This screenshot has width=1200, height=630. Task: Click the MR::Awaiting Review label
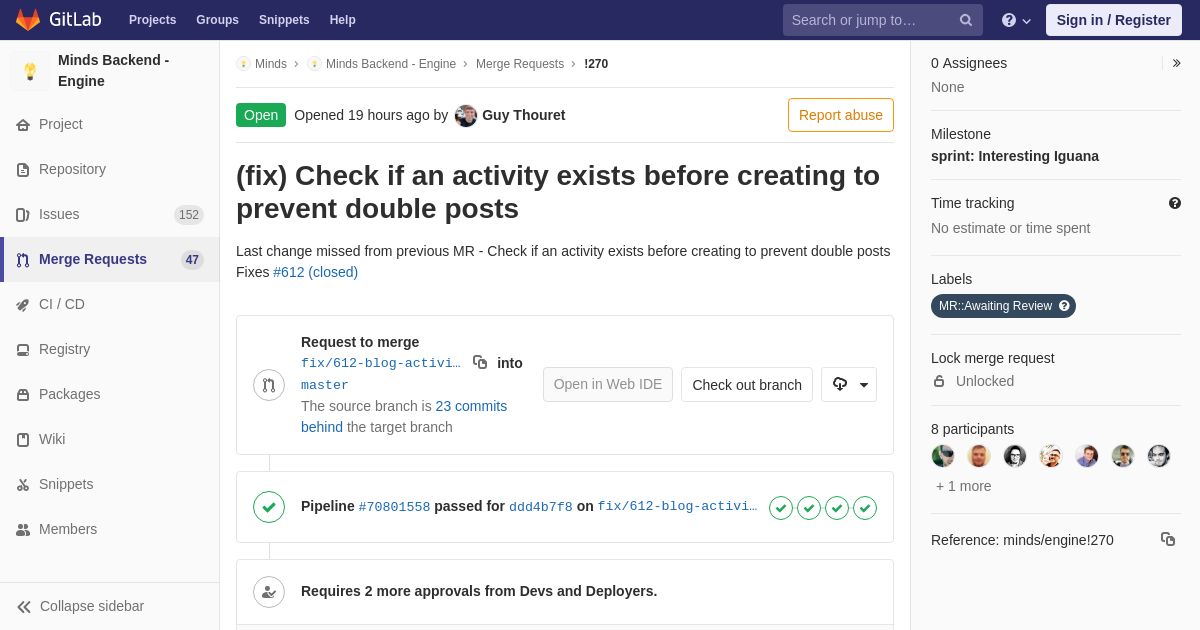pyautogui.click(x=1003, y=306)
